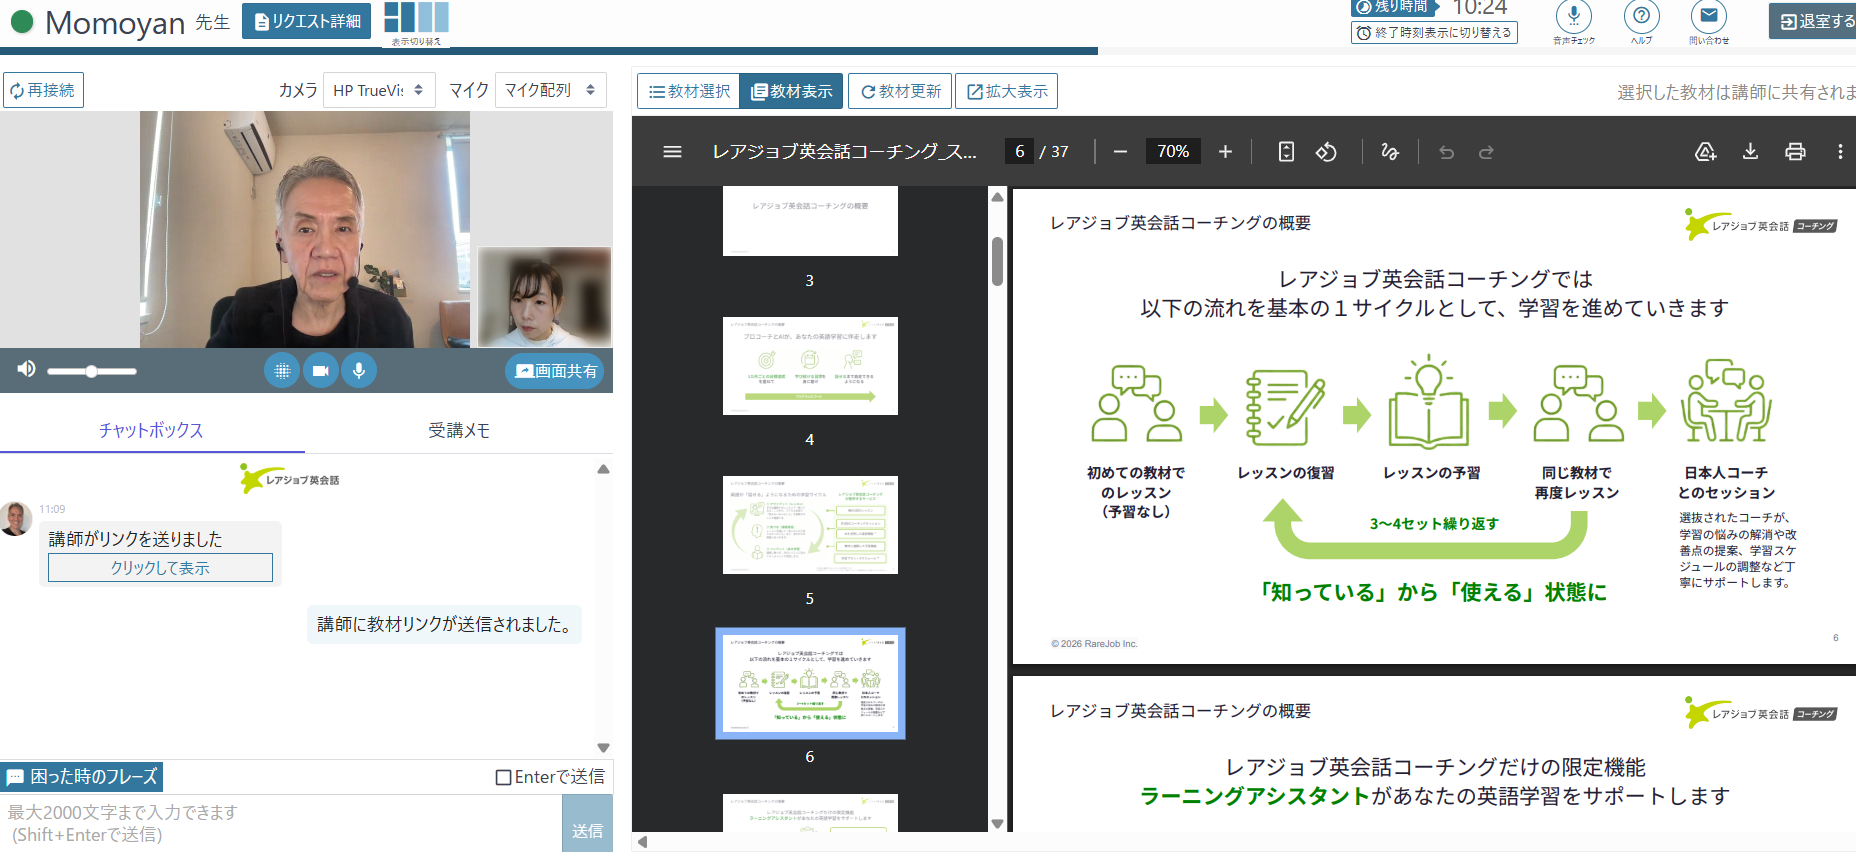
Task: Undo the last PDF annotation
Action: coord(1446,152)
